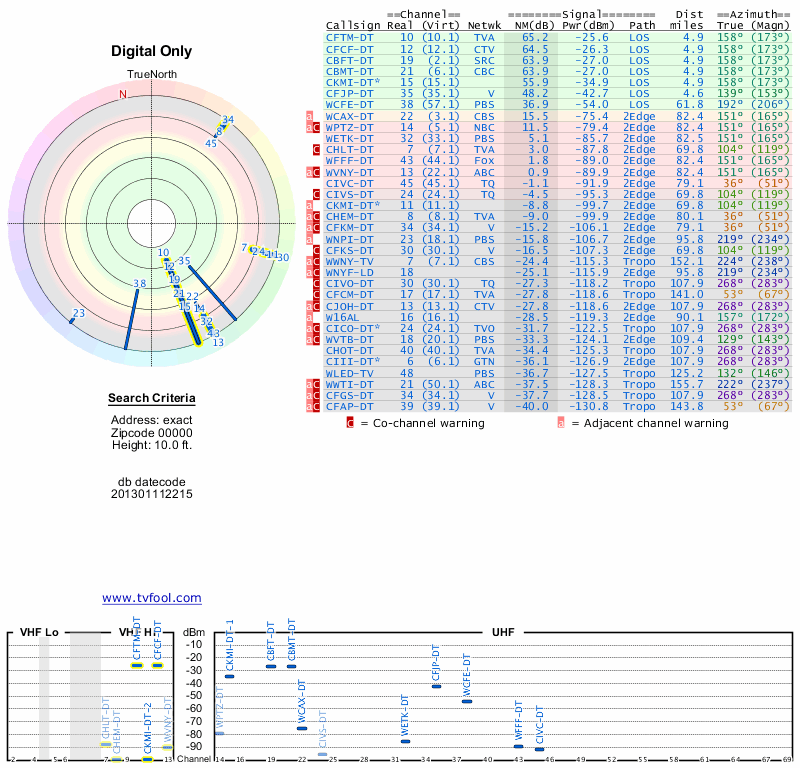Click the CHEM-DT callsign in the table
800x768 pixels.
(349, 217)
